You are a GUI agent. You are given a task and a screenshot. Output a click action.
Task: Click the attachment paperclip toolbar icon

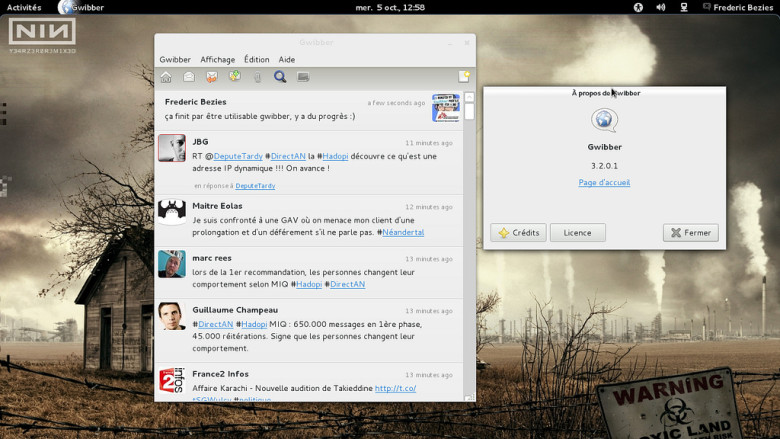[x=258, y=77]
